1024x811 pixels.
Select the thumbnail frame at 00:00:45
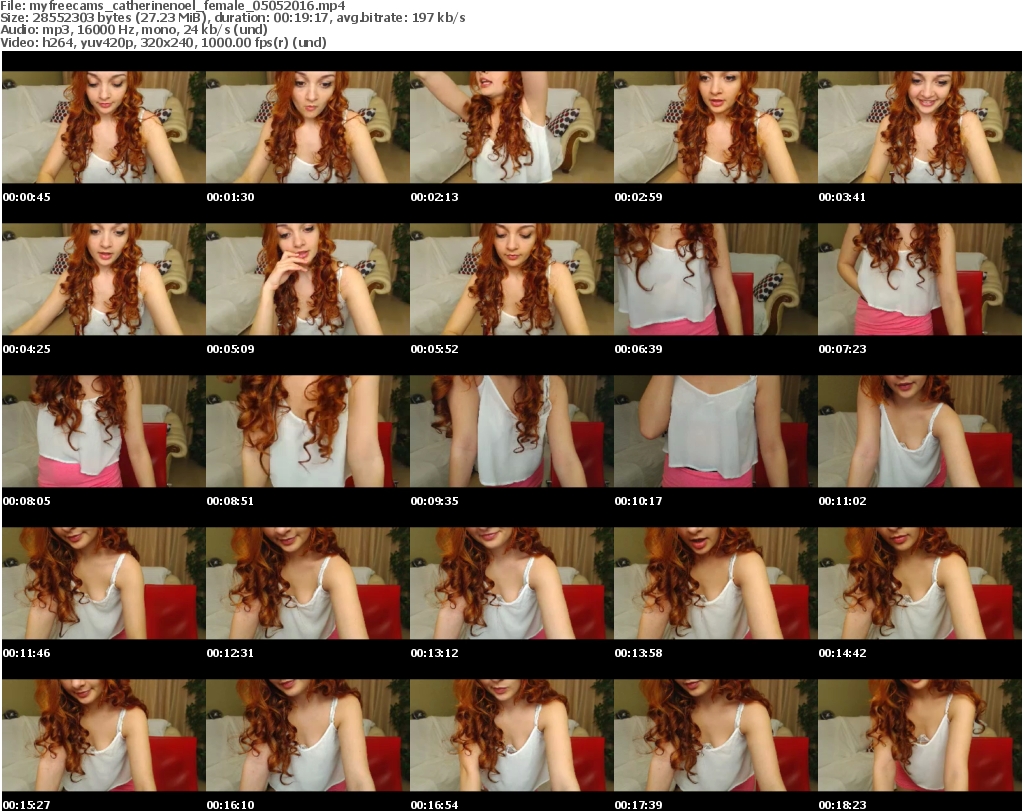[103, 127]
